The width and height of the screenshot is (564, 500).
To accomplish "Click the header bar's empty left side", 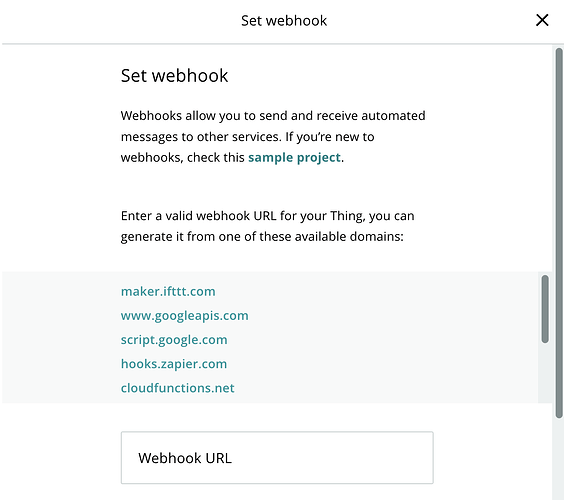I will pyautogui.click(x=119, y=21).
